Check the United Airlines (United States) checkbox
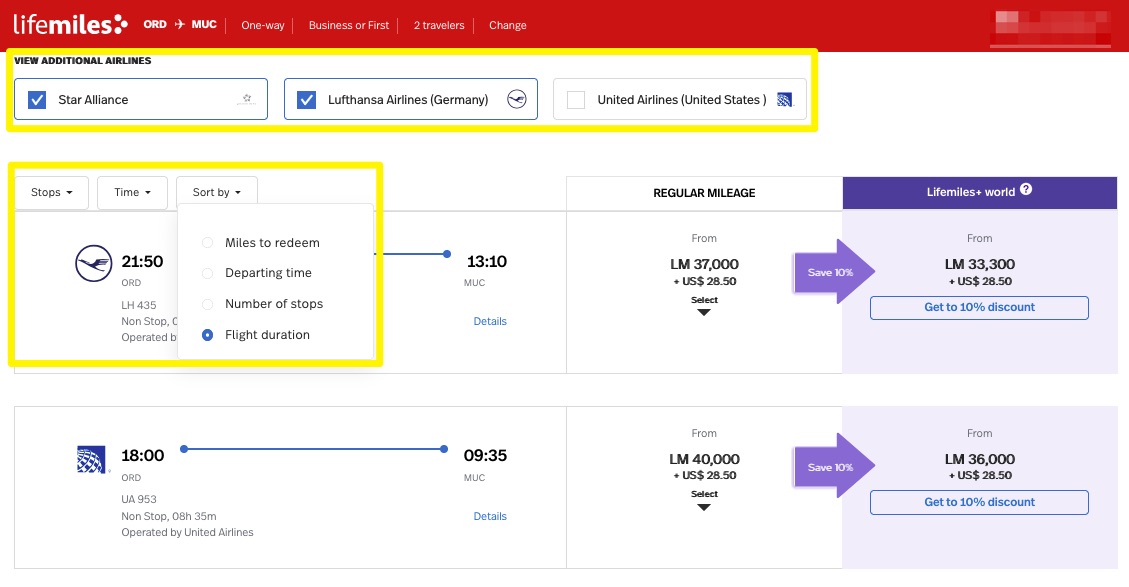 coord(576,100)
